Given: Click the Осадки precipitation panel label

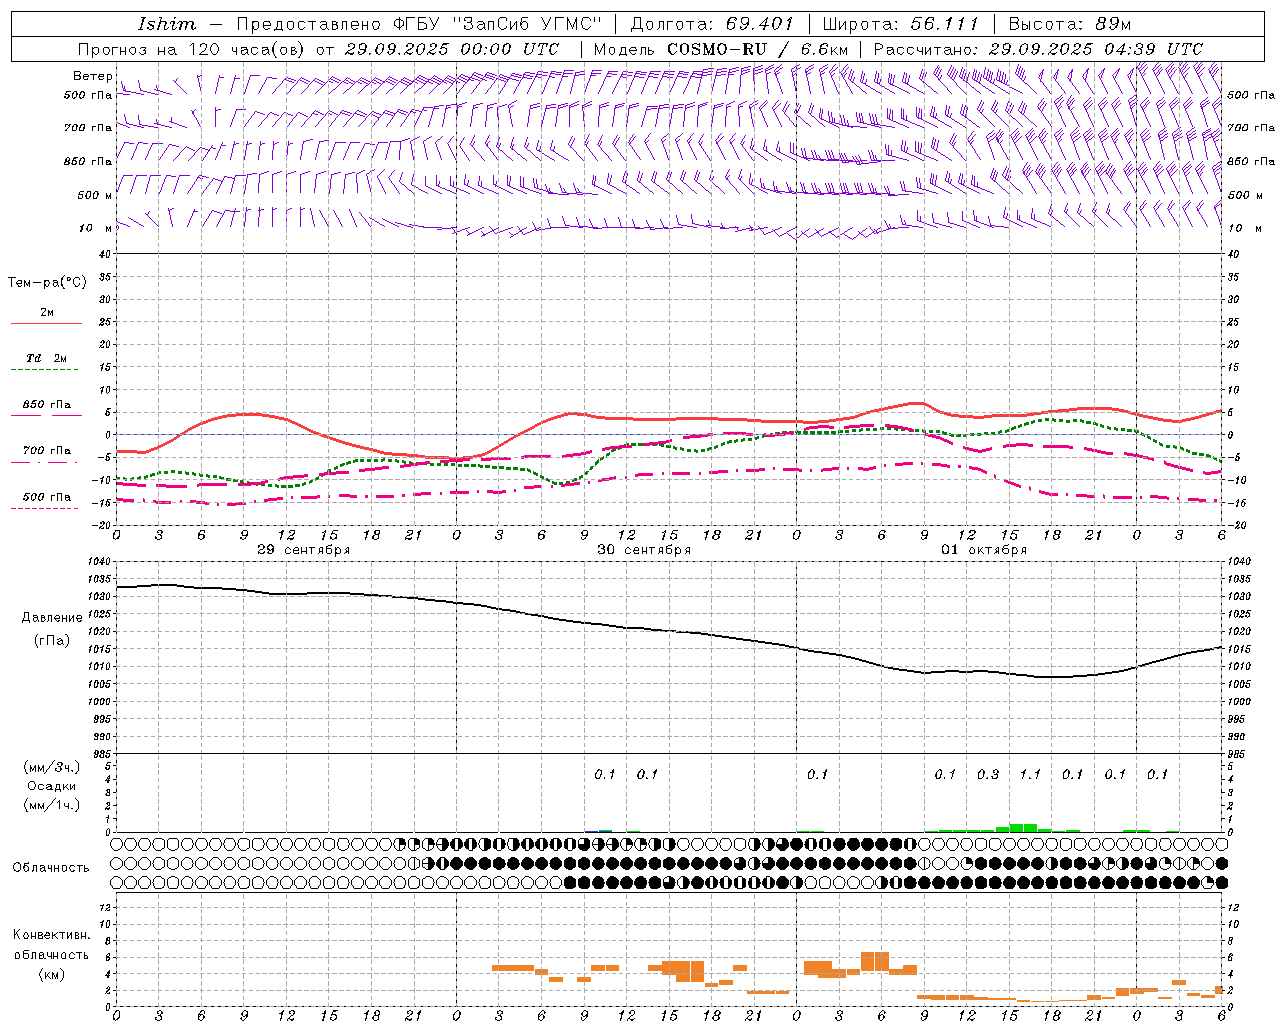Looking at the screenshot, I should (x=52, y=786).
